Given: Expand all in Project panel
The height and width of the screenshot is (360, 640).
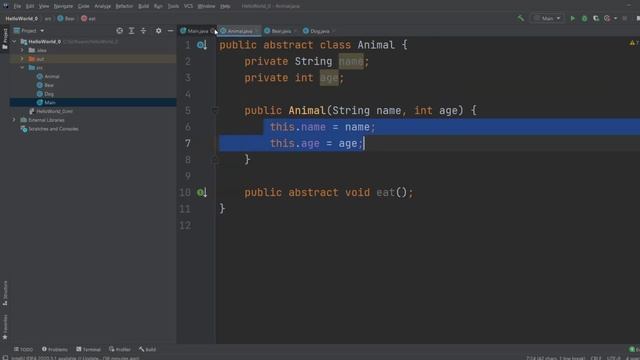Looking at the screenshot, I should (x=131, y=31).
